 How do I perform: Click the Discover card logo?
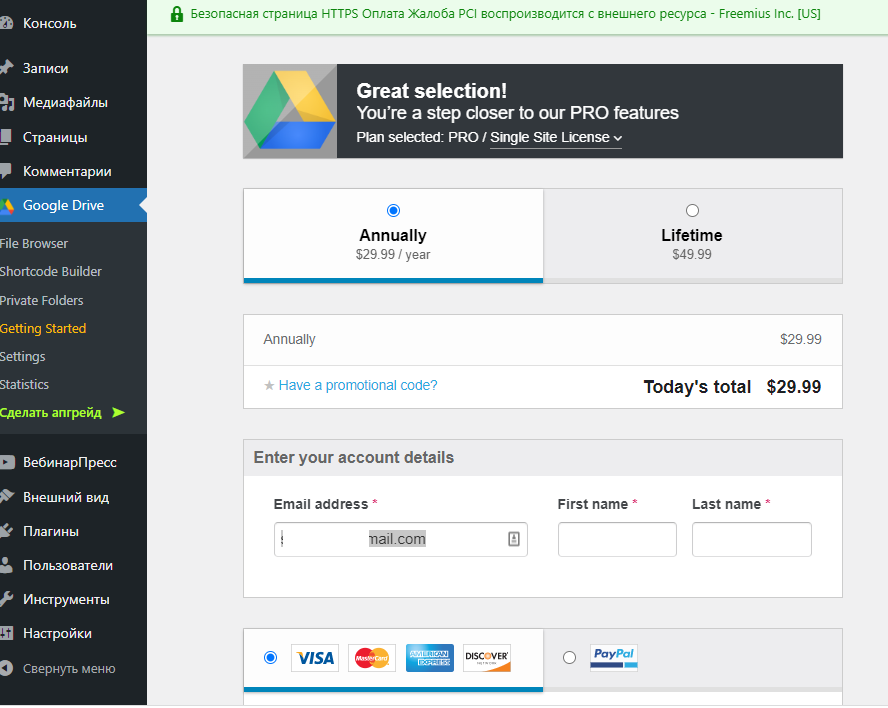487,658
